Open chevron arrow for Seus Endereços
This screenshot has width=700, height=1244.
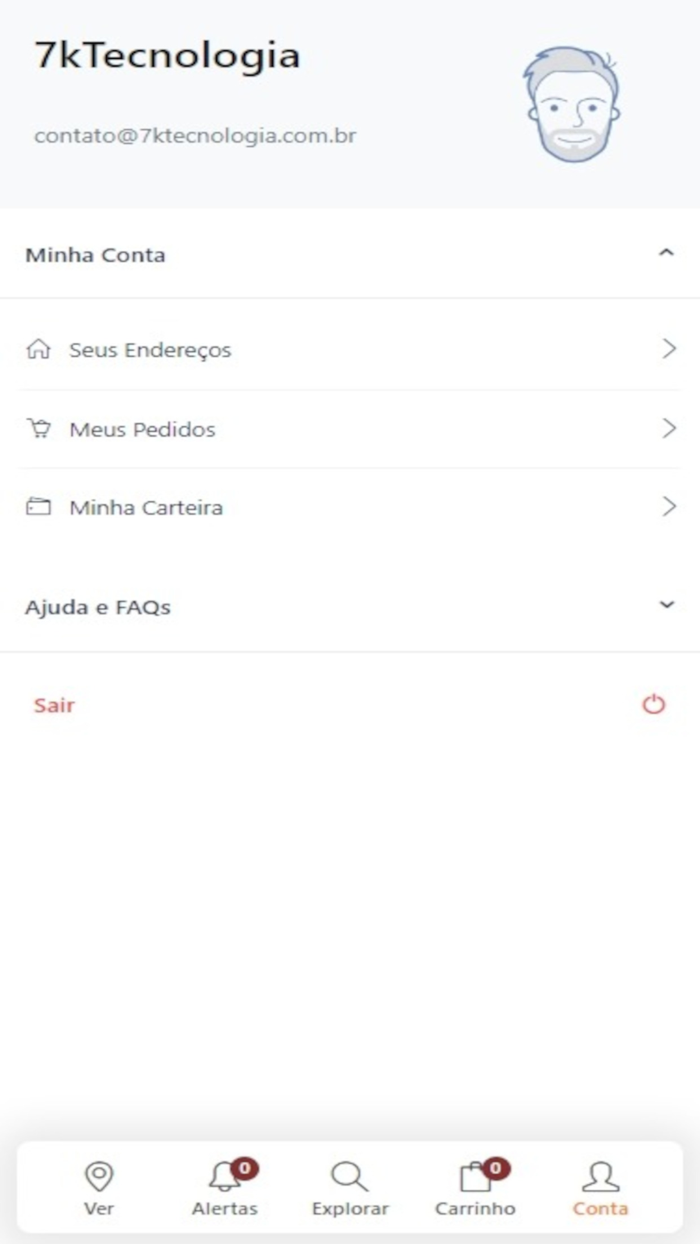[669, 349]
